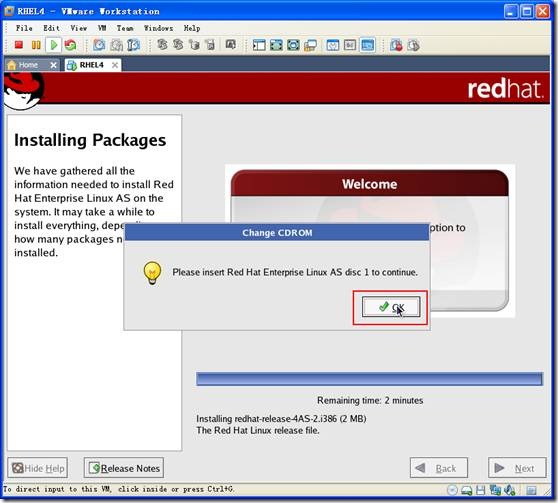Open the File menu

24,28
